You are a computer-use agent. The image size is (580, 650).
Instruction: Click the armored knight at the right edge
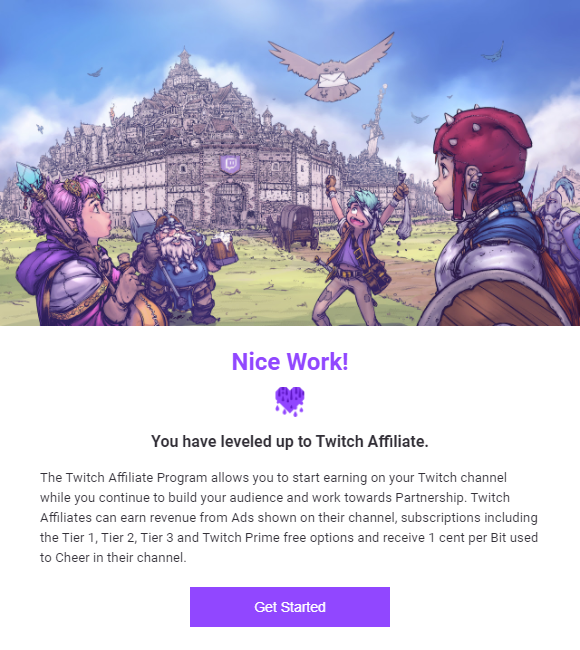pyautogui.click(x=560, y=232)
